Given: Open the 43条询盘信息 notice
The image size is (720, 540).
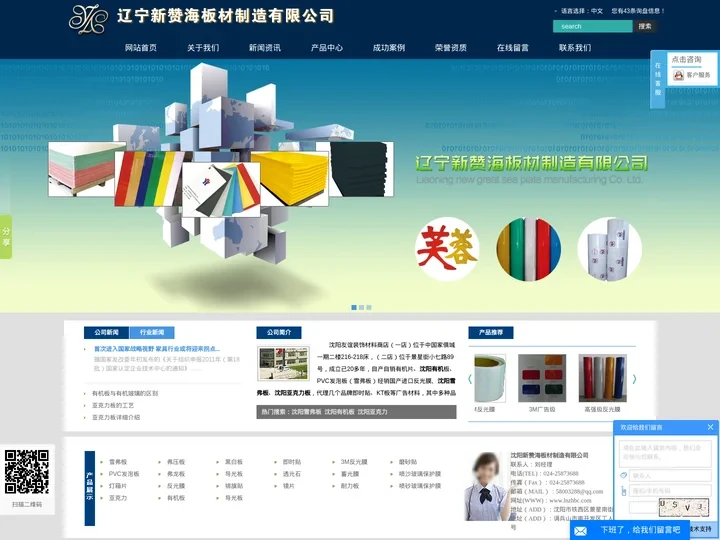Looking at the screenshot, I should point(638,11).
